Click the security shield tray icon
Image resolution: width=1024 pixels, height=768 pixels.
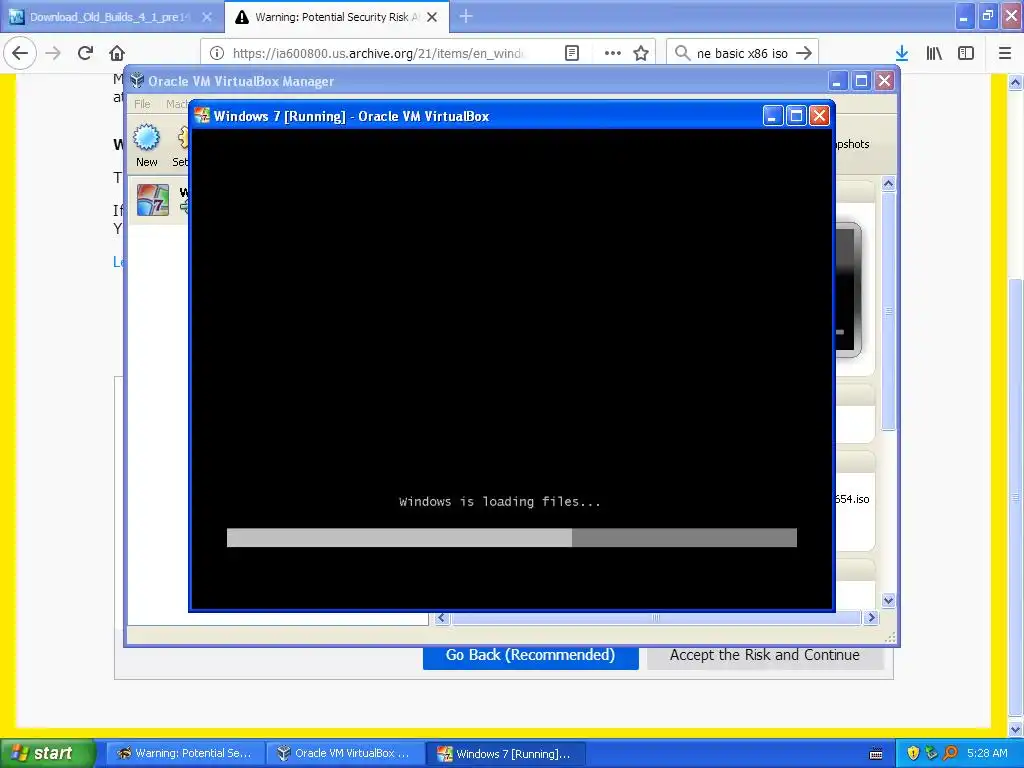click(x=913, y=753)
